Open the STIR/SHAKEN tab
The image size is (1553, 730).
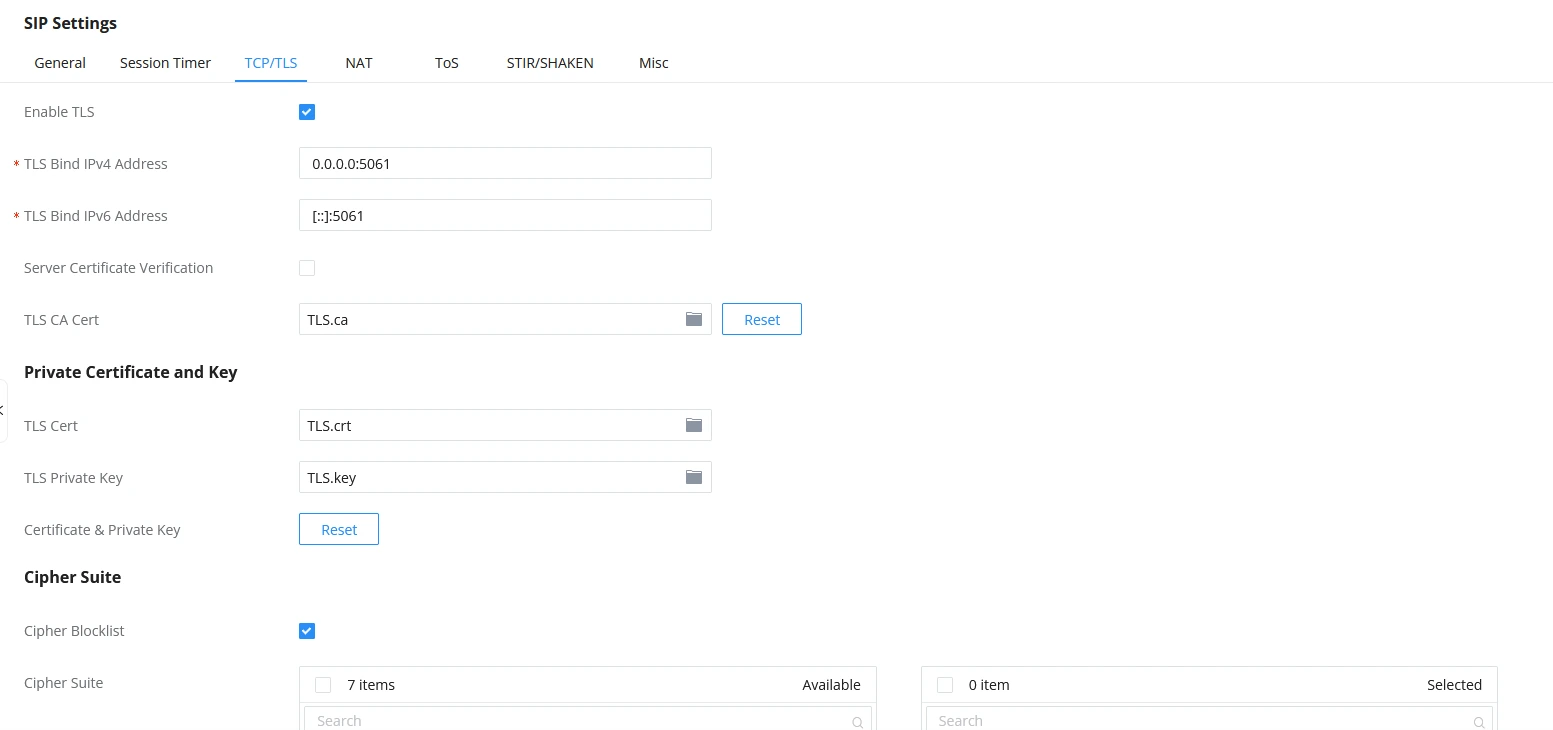pos(550,63)
